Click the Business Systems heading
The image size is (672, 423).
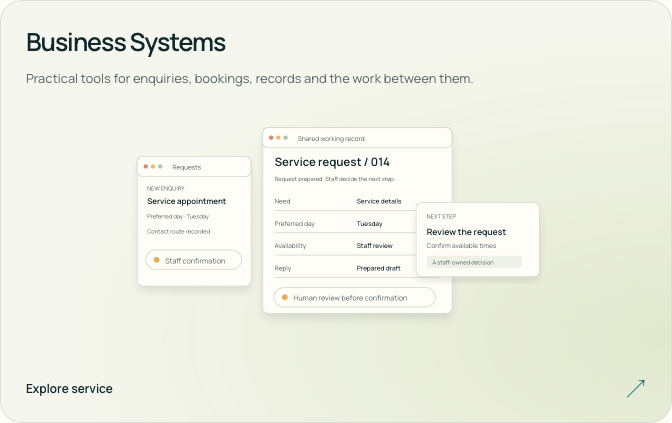pos(126,42)
